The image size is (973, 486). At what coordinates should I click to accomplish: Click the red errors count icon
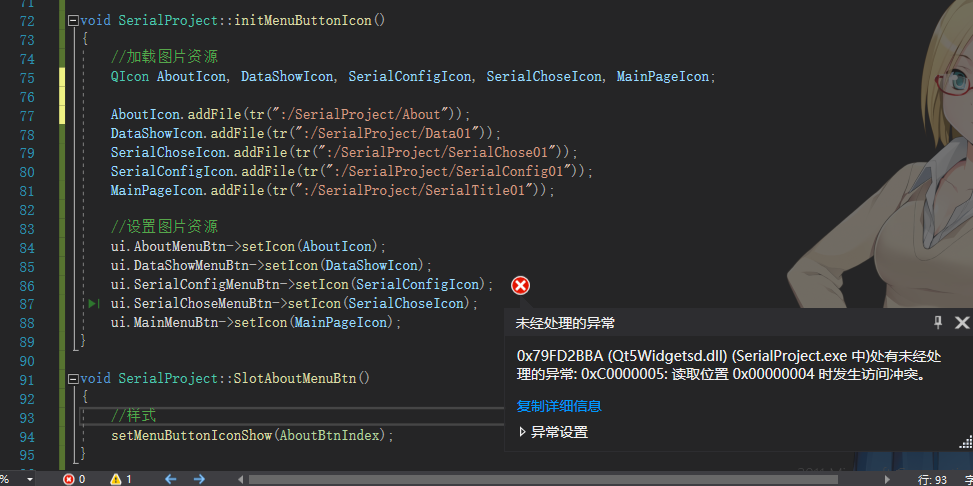click(x=69, y=479)
